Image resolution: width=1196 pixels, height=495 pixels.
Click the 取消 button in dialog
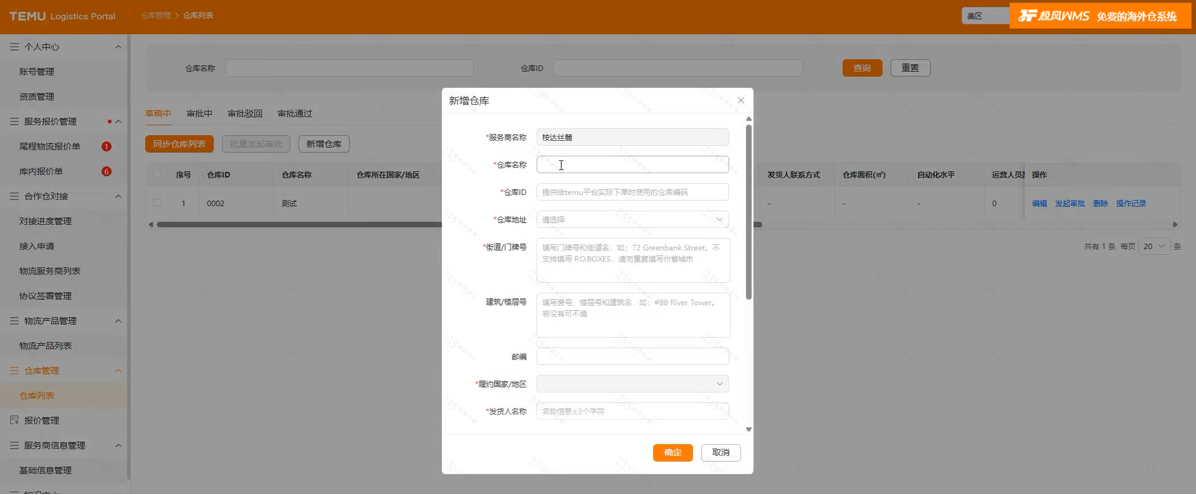coord(721,452)
